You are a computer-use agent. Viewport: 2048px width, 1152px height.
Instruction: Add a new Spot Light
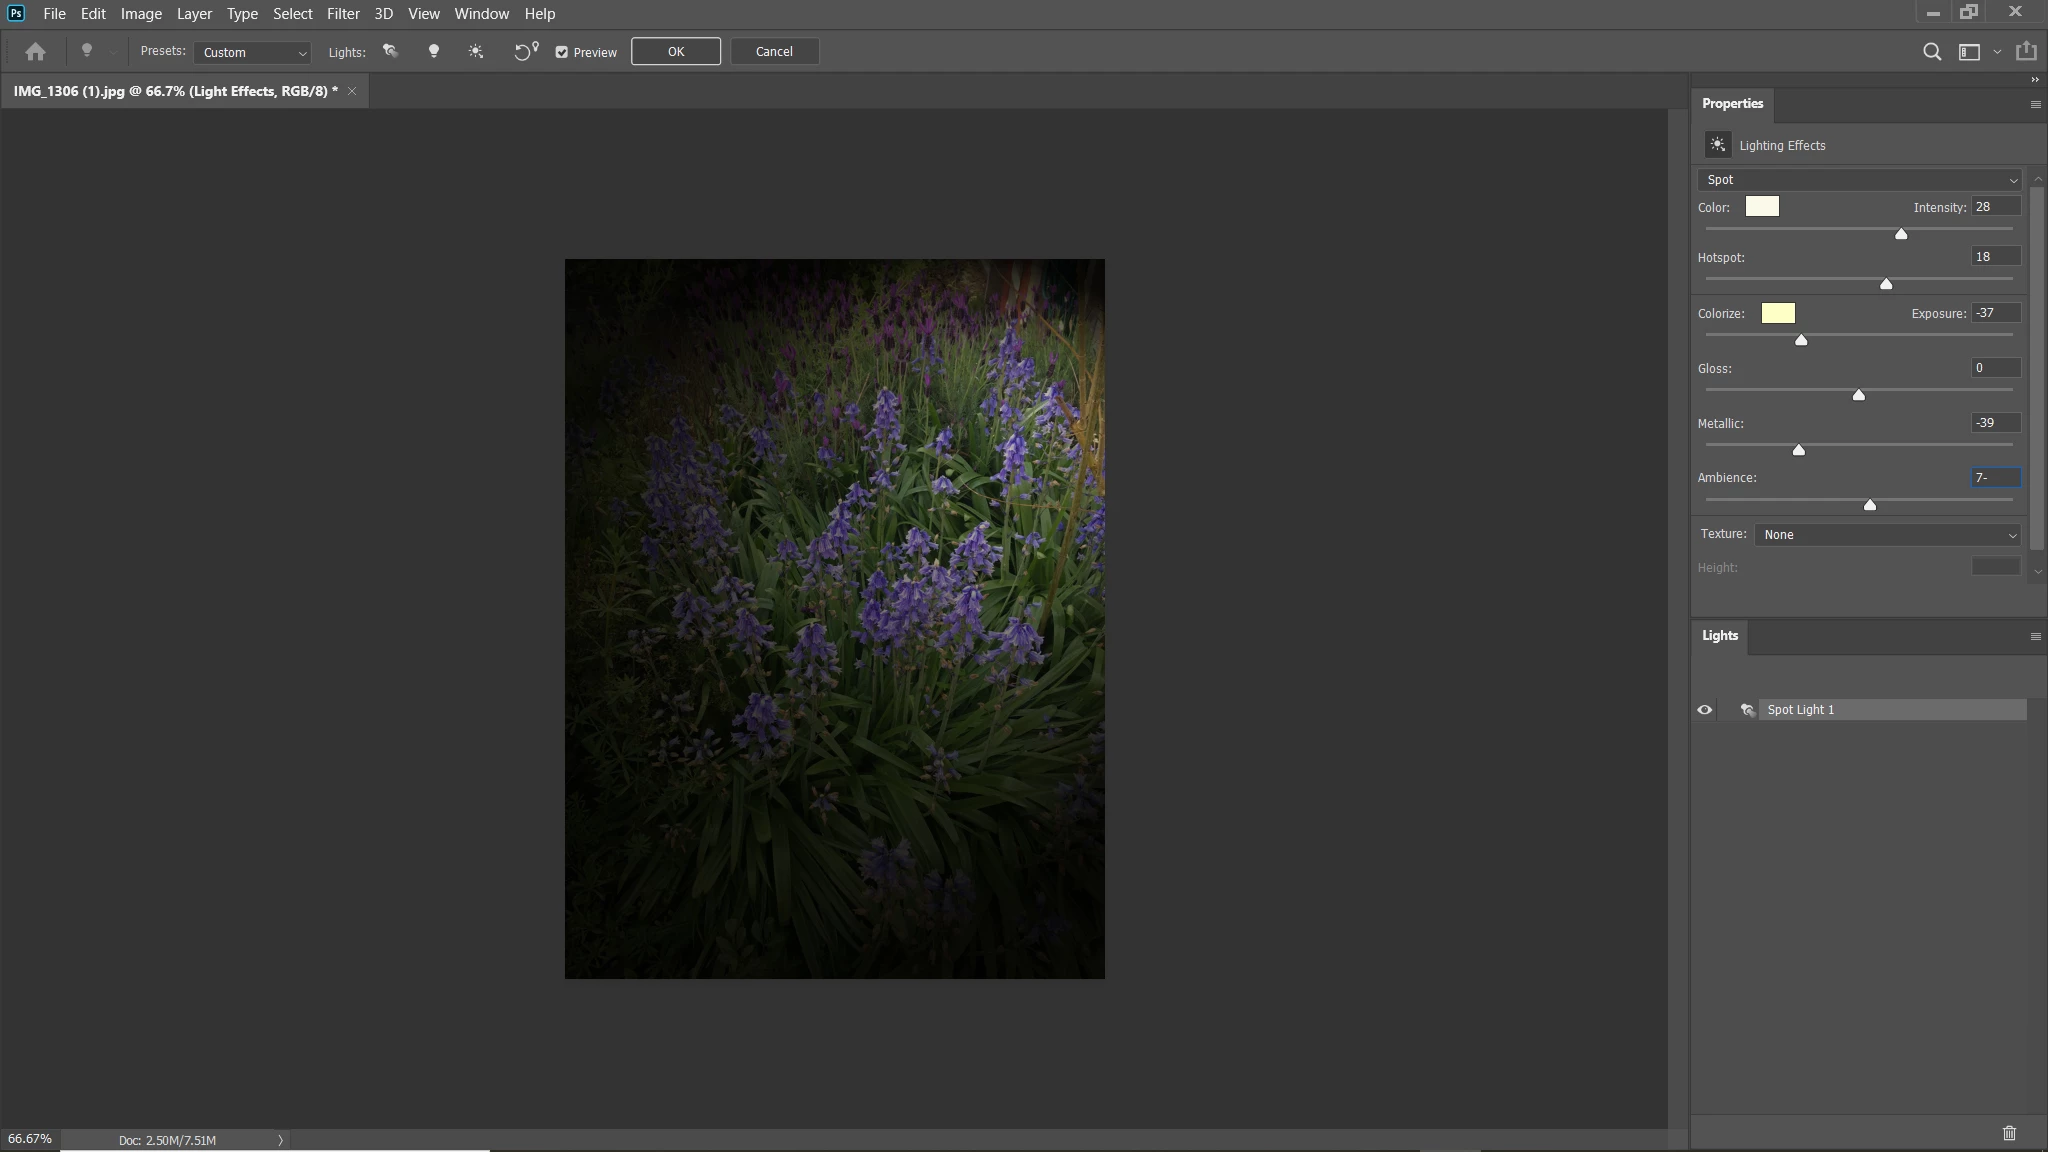[390, 51]
